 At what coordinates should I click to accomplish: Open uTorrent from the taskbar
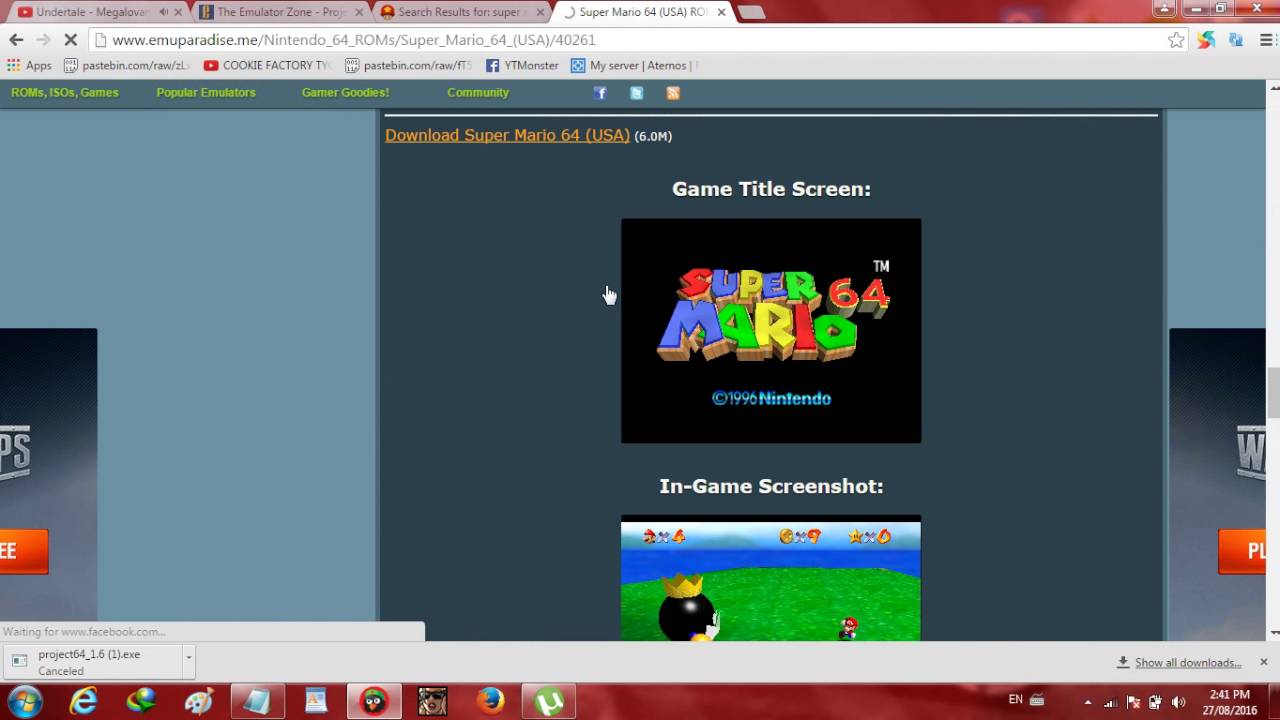click(x=549, y=701)
